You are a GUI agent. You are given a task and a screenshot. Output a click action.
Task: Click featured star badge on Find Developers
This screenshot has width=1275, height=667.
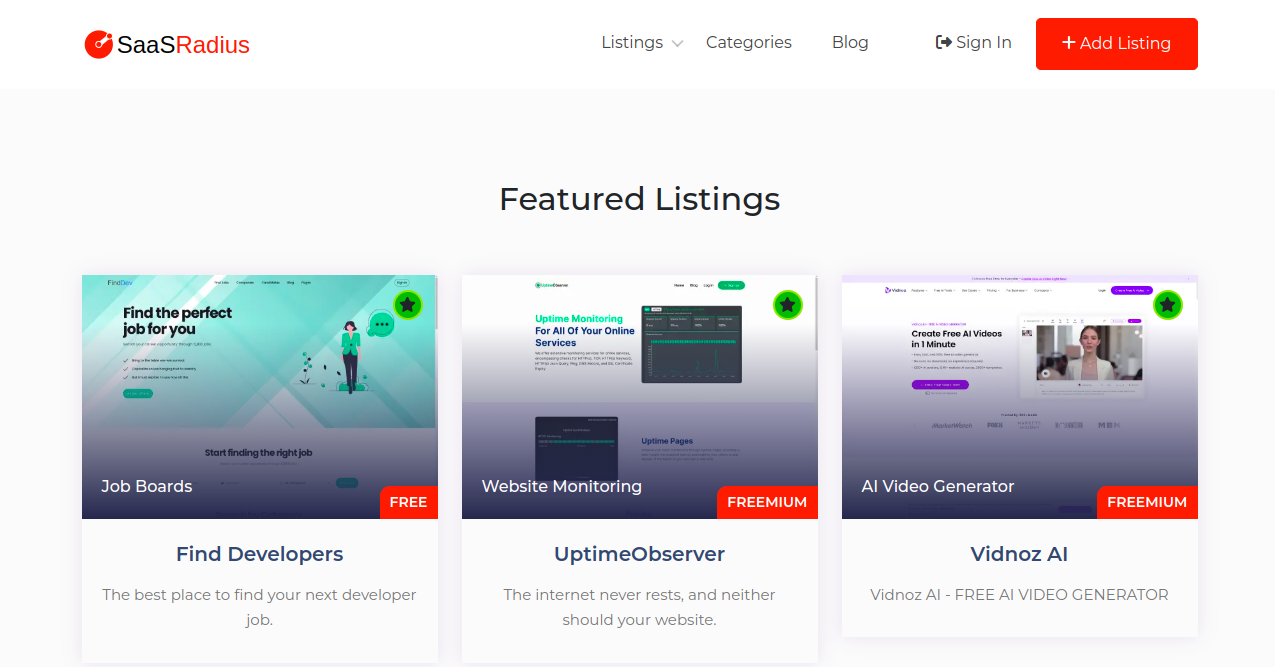[407, 305]
